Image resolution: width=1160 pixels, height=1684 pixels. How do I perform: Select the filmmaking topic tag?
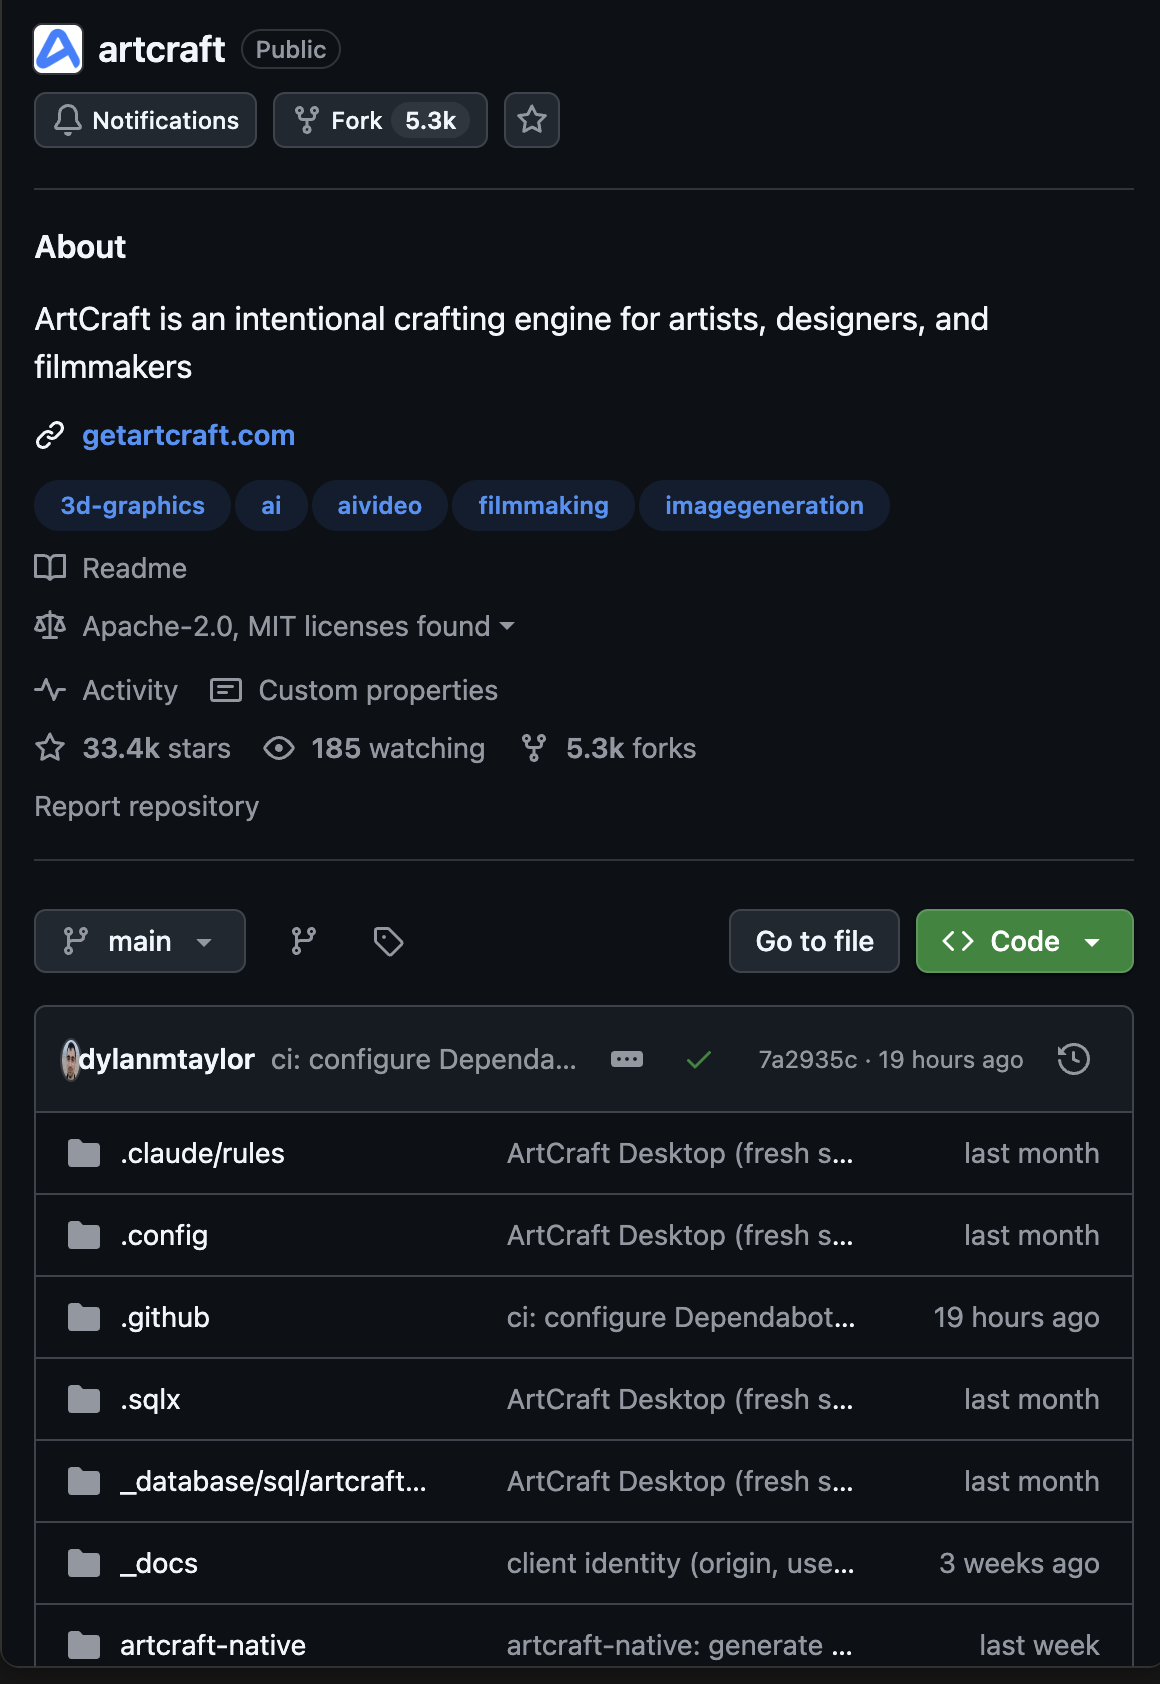543,506
